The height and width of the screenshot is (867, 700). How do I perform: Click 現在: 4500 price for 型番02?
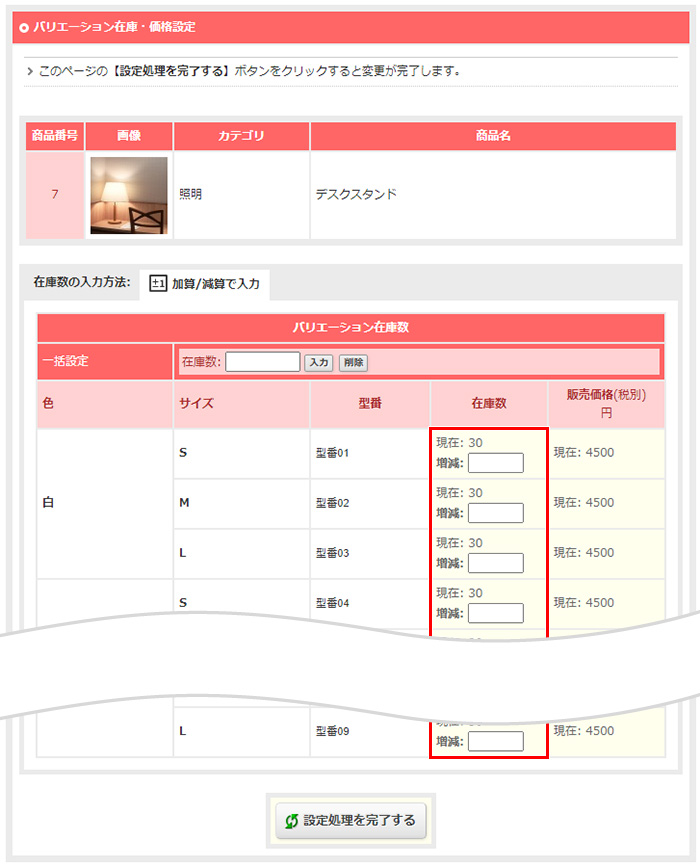[584, 503]
